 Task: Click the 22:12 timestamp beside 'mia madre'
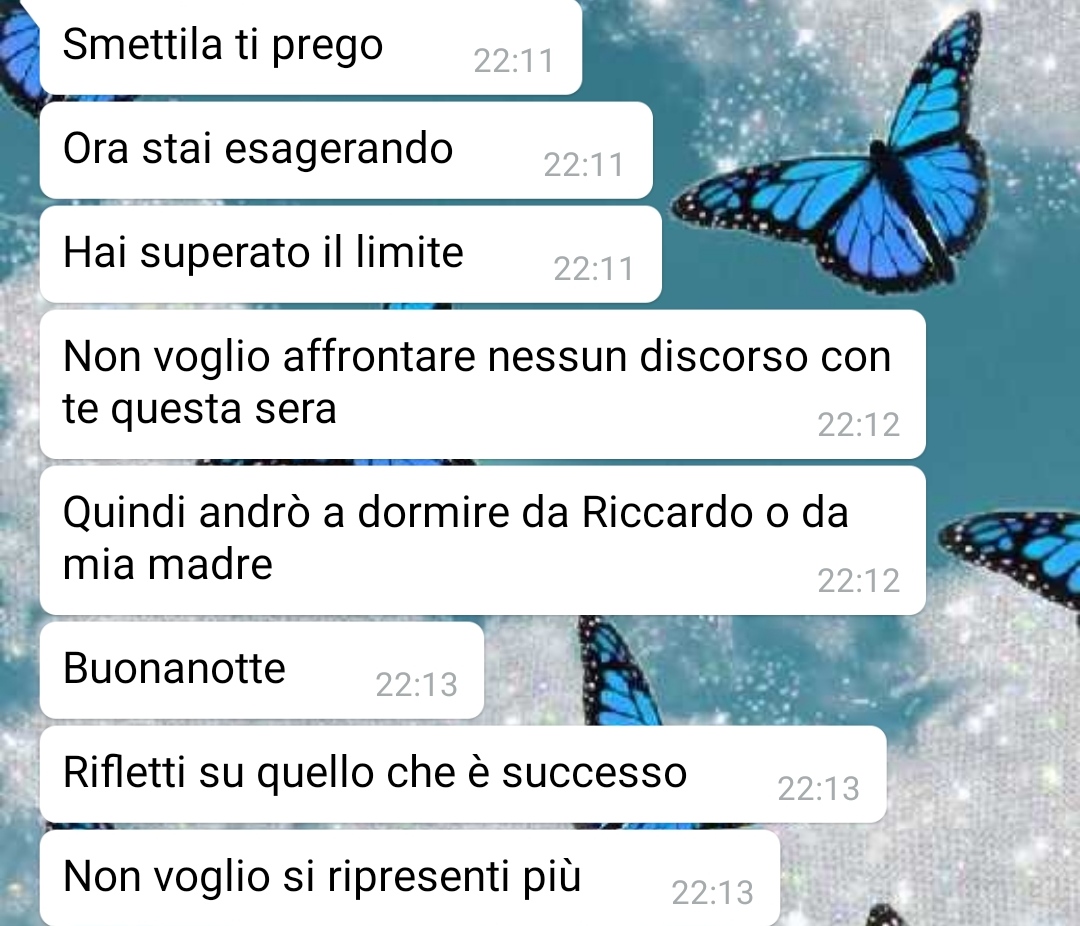click(858, 582)
